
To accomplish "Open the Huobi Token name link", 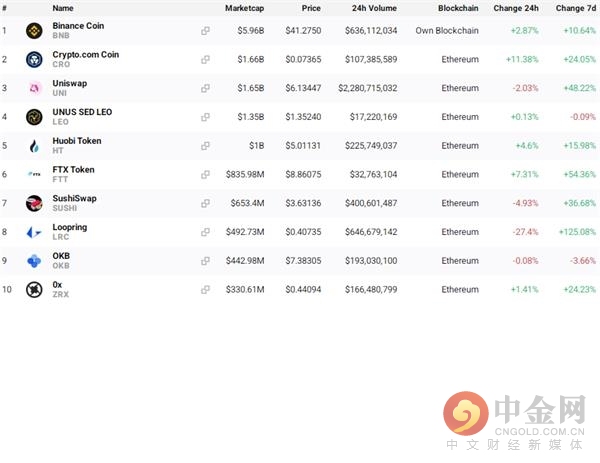I will click(x=77, y=141).
